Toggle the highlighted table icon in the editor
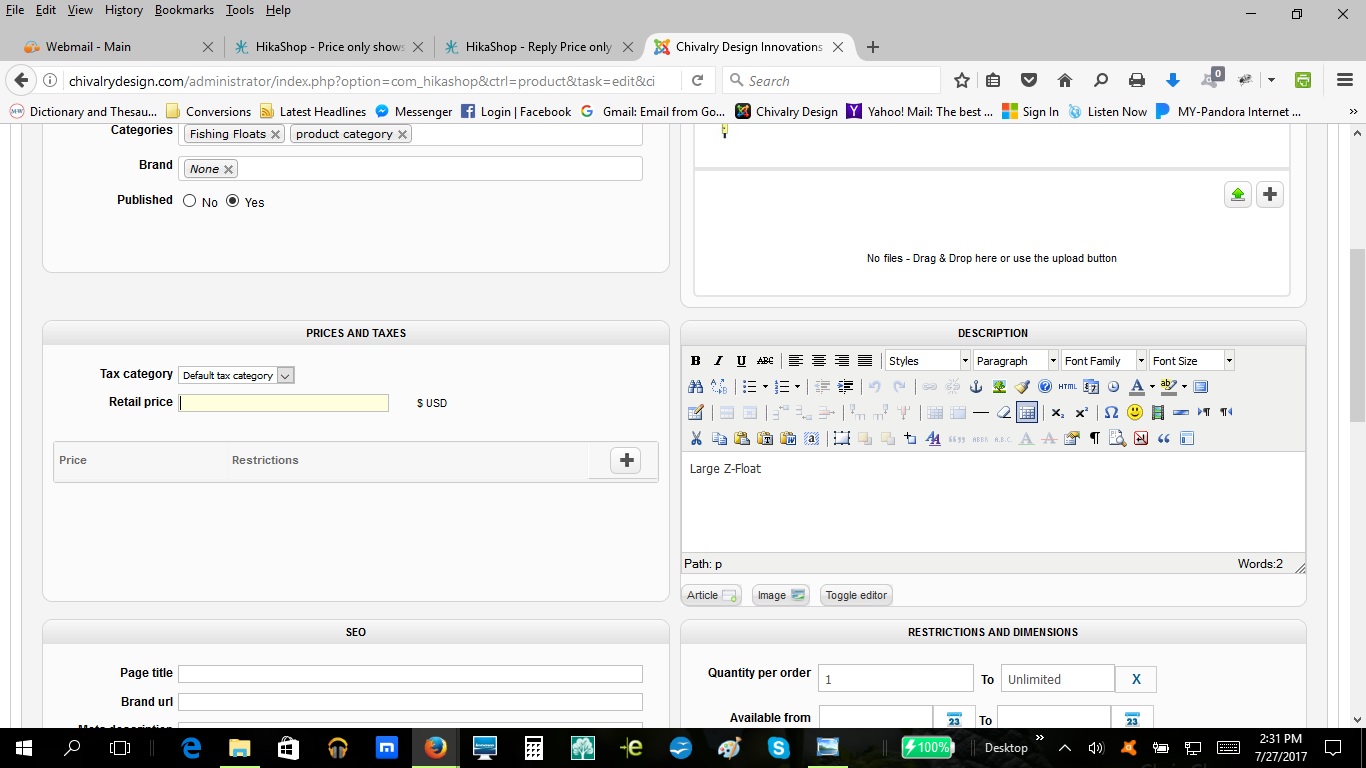The width and height of the screenshot is (1366, 768). tap(1026, 412)
